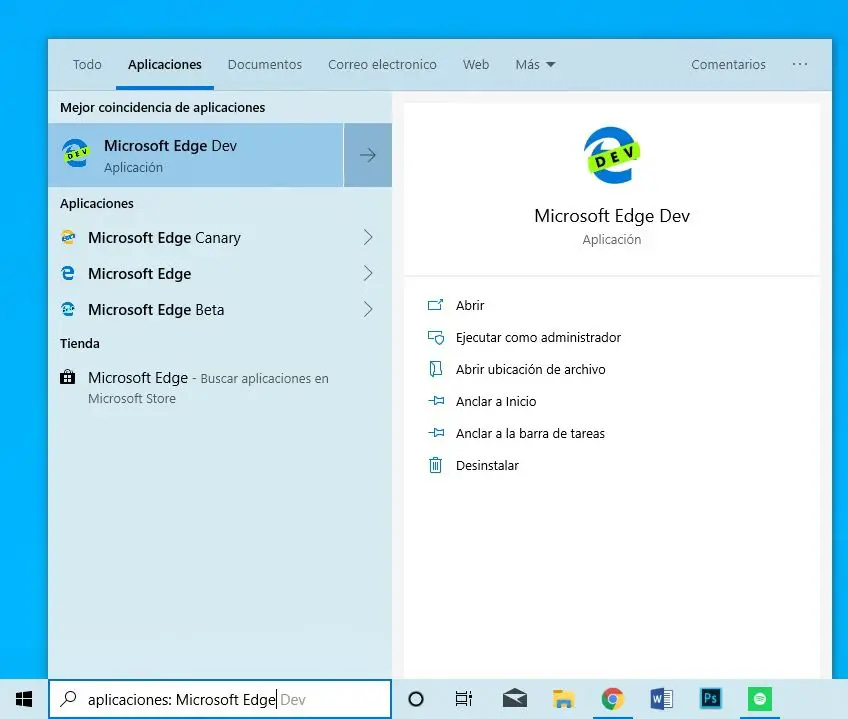Click the blue Microsoft Edge icon

pyautogui.click(x=68, y=273)
